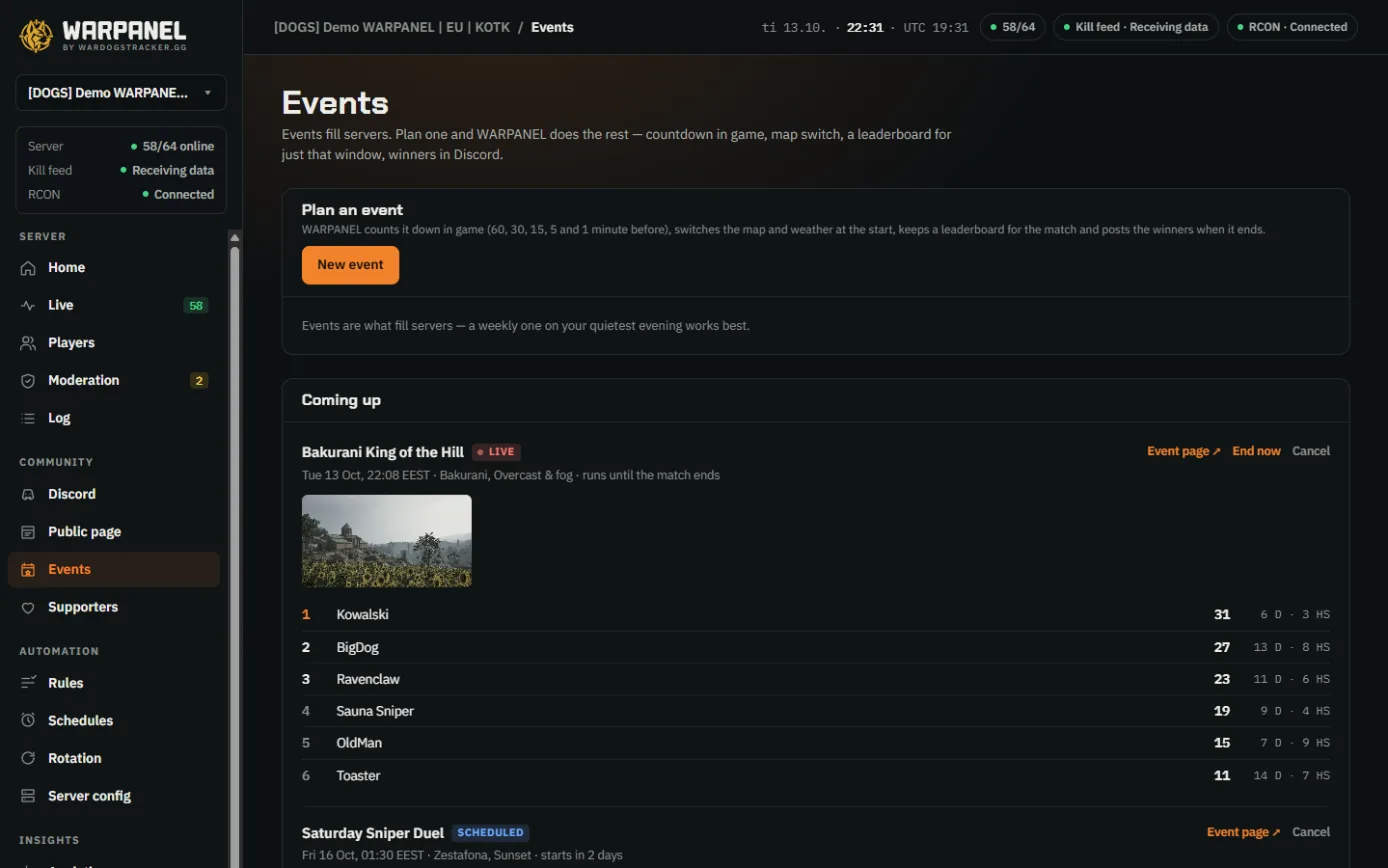End the Bakurani King of the Hill event now

click(1256, 451)
